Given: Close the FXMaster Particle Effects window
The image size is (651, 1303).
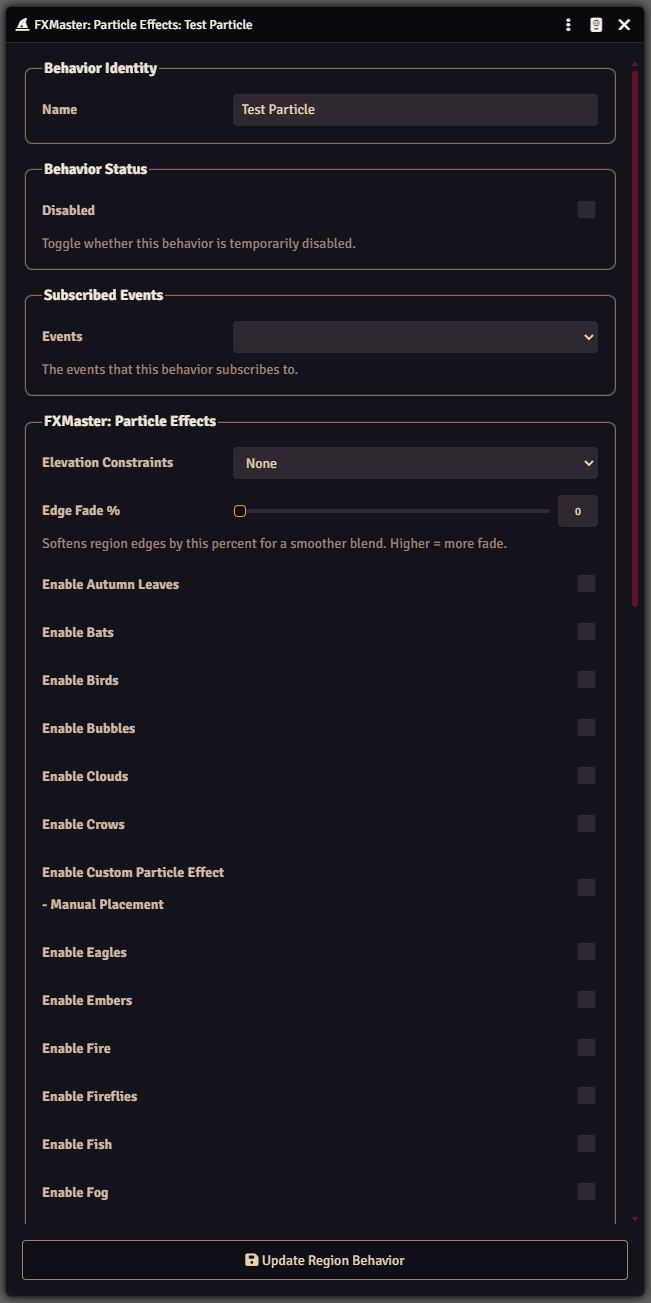Looking at the screenshot, I should click(x=624, y=25).
